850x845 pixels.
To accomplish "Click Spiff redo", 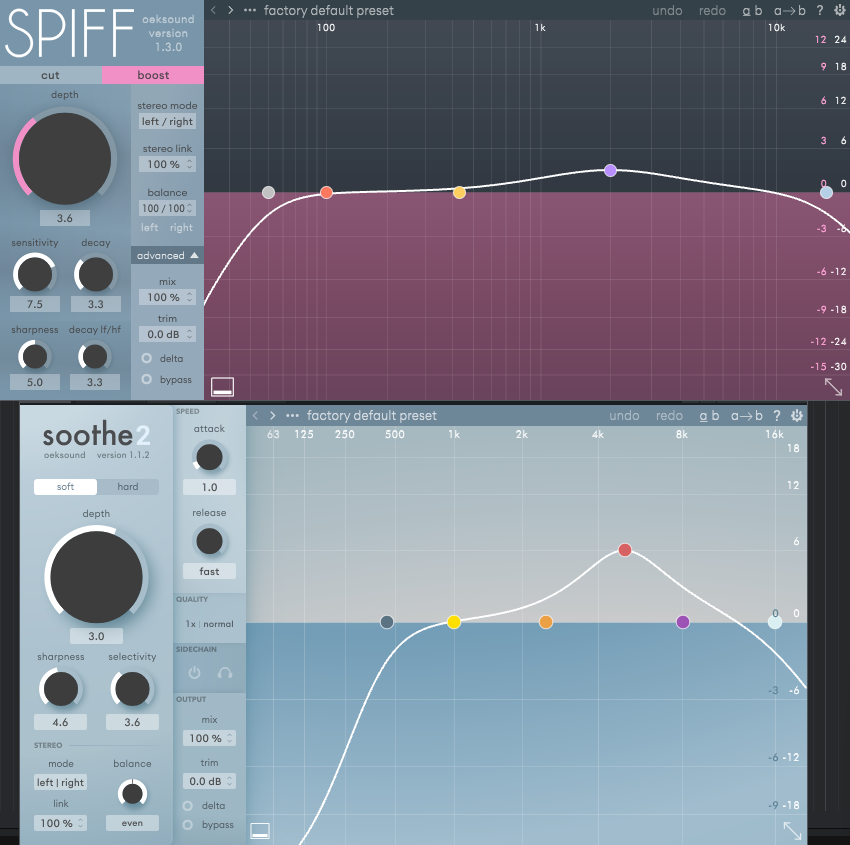I will tap(712, 11).
